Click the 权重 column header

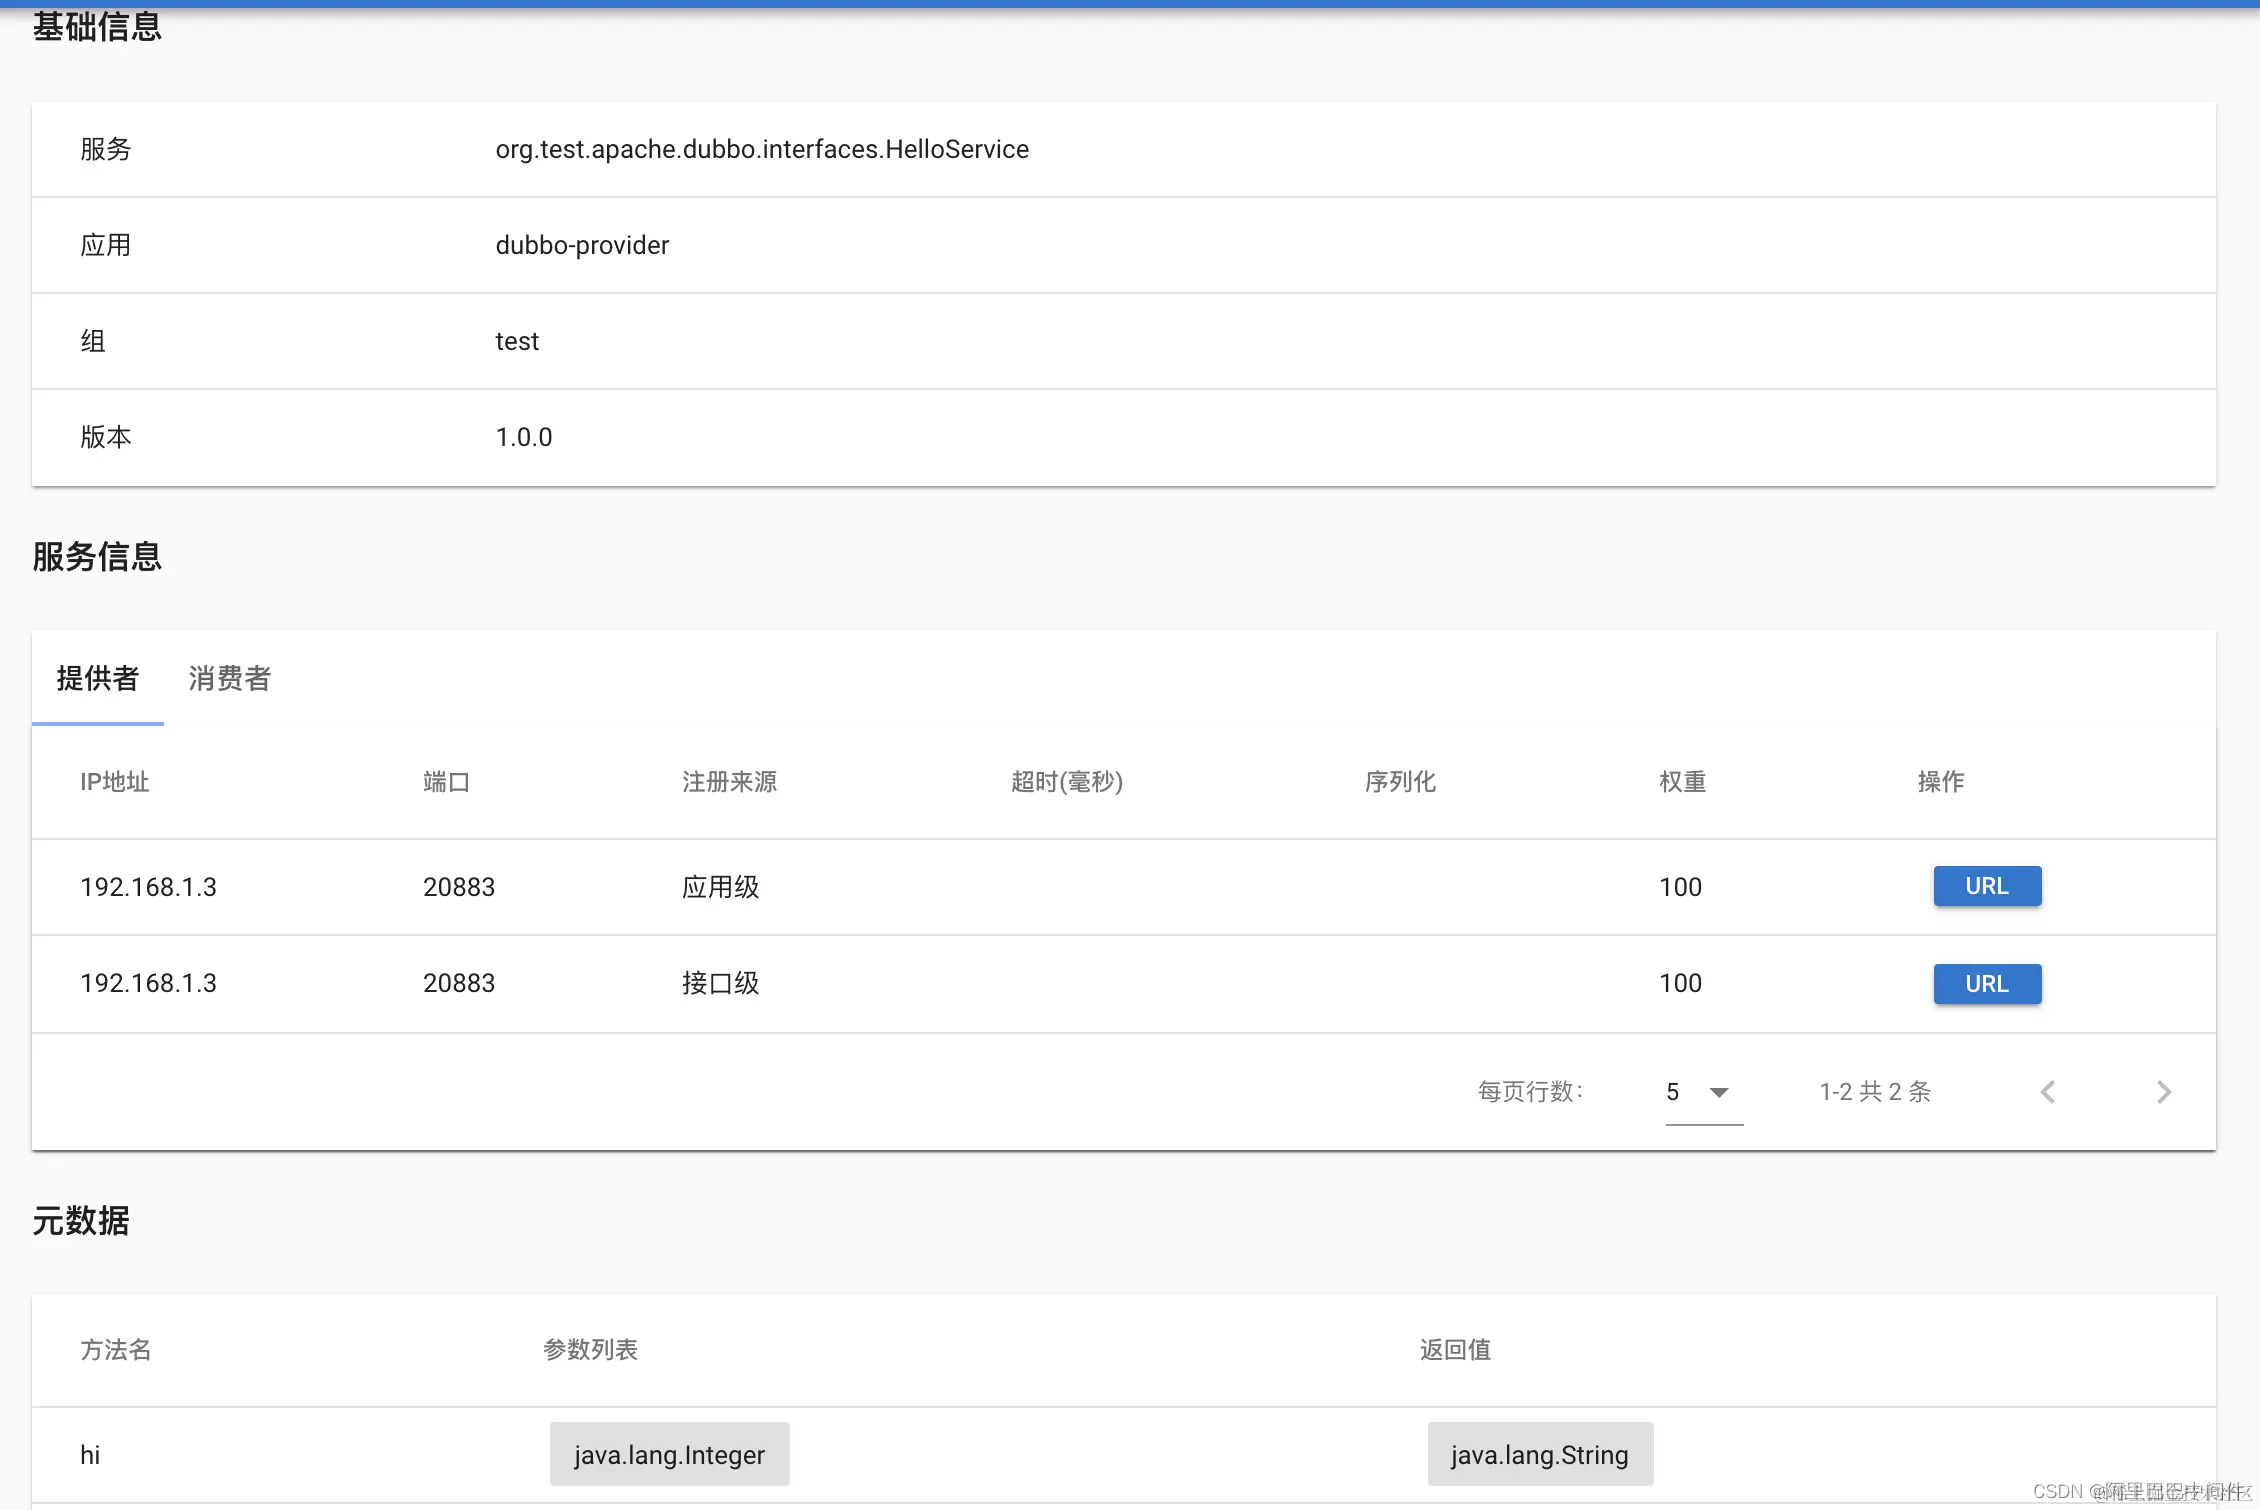[x=1682, y=782]
